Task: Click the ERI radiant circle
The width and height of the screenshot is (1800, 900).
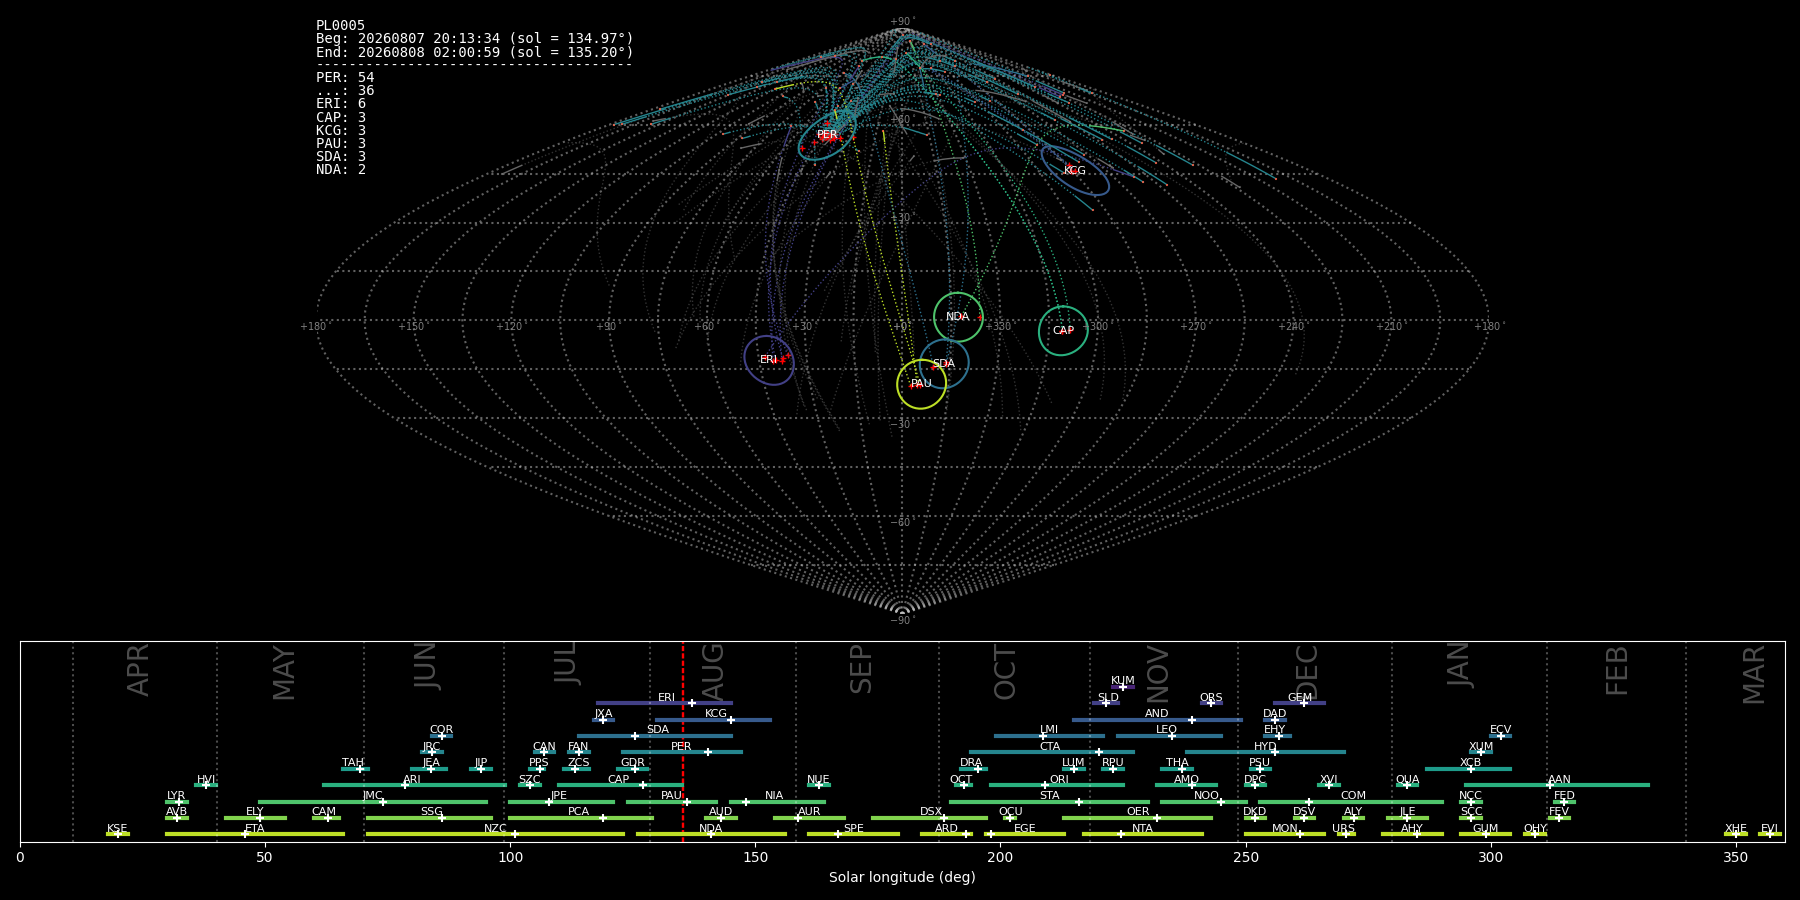Action: tap(769, 360)
